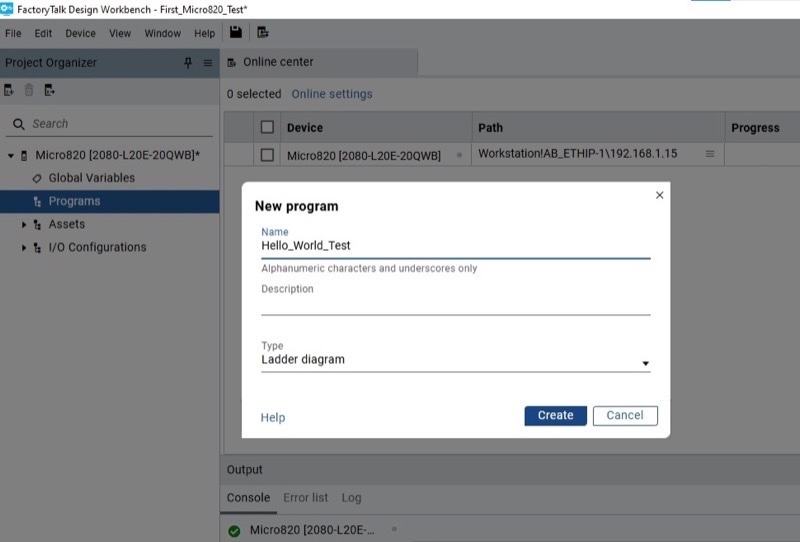Image resolution: width=800 pixels, height=542 pixels.
Task: Open Project Organizer hamburger menu
Action: [208, 63]
